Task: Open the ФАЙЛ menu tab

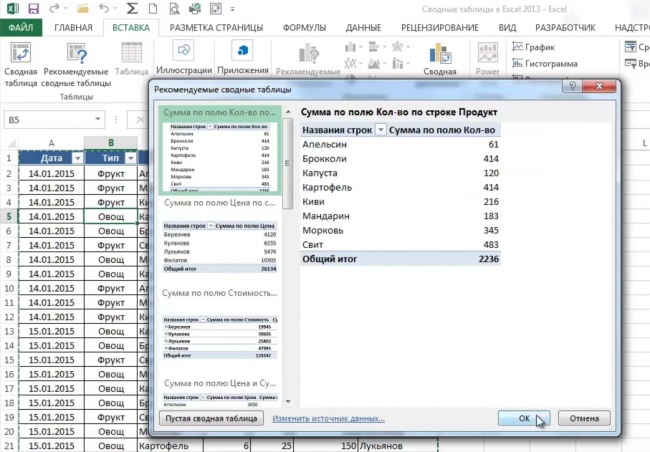Action: point(21,29)
